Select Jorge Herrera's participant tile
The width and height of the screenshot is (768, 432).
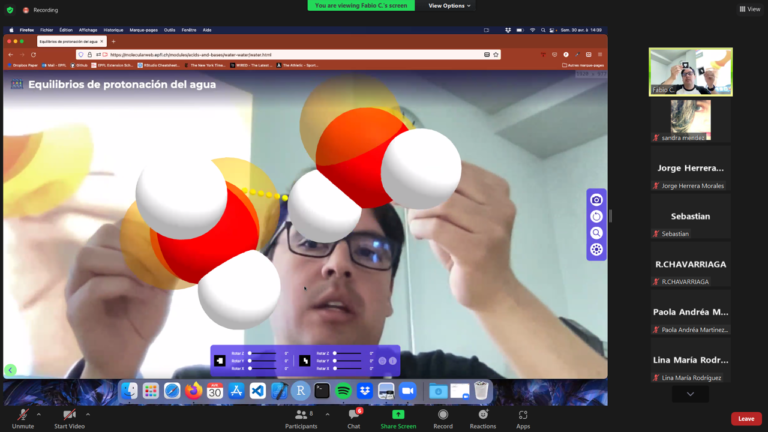tap(690, 168)
